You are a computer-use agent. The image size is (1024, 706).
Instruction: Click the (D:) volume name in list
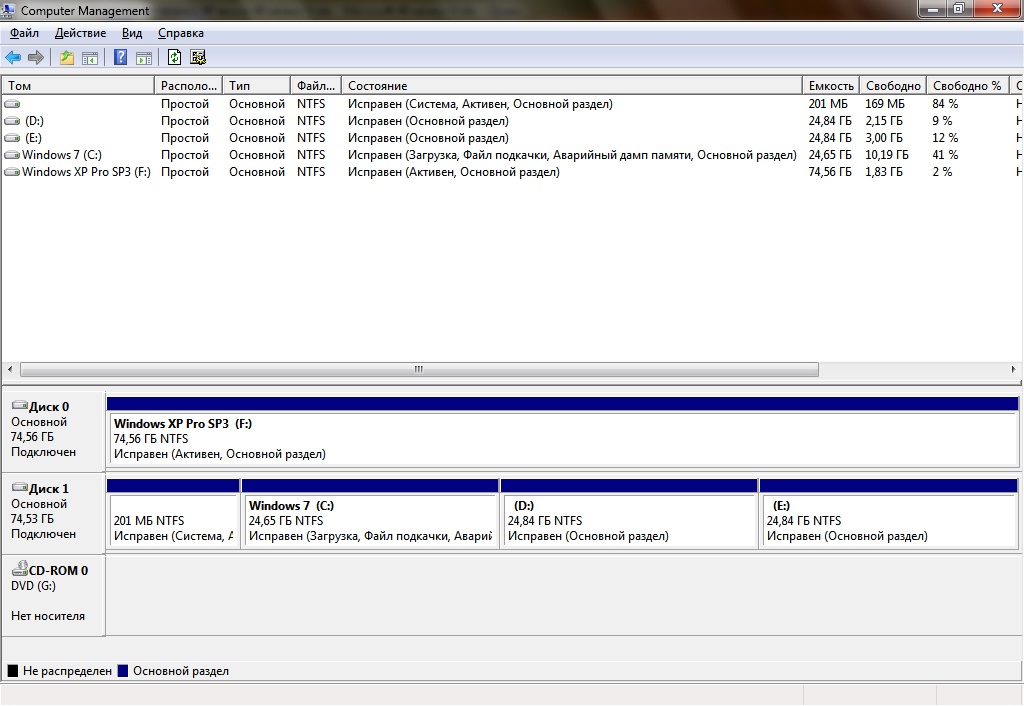point(35,121)
